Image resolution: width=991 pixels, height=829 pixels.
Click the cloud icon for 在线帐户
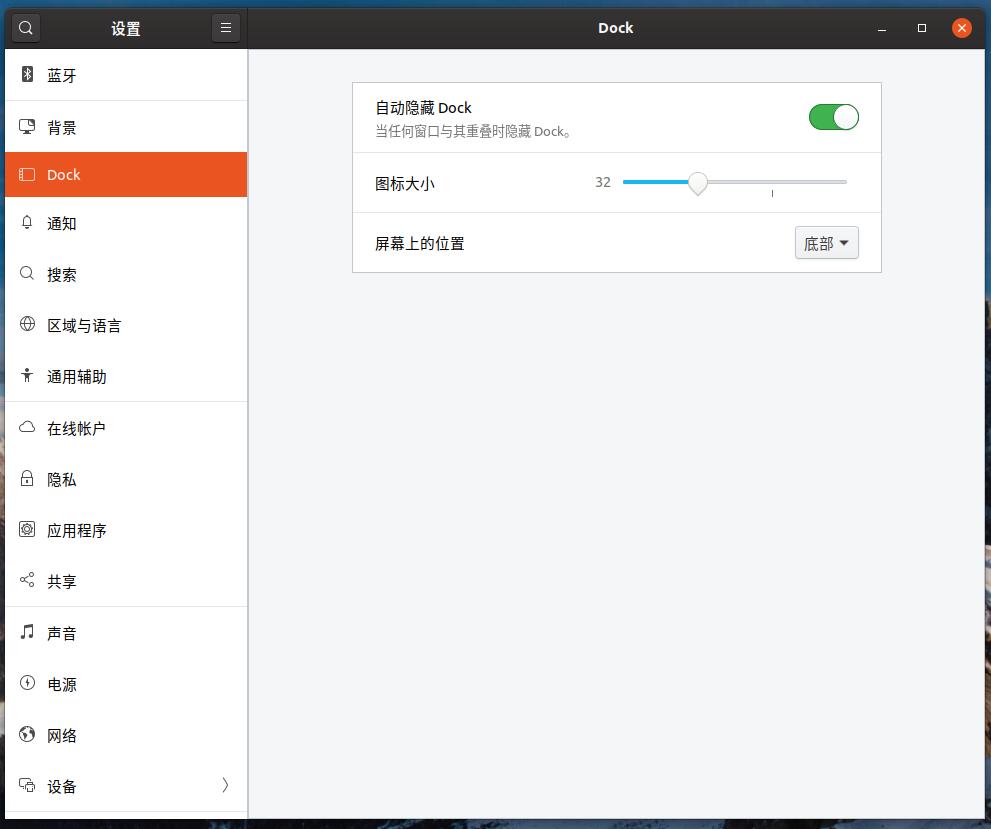27,427
